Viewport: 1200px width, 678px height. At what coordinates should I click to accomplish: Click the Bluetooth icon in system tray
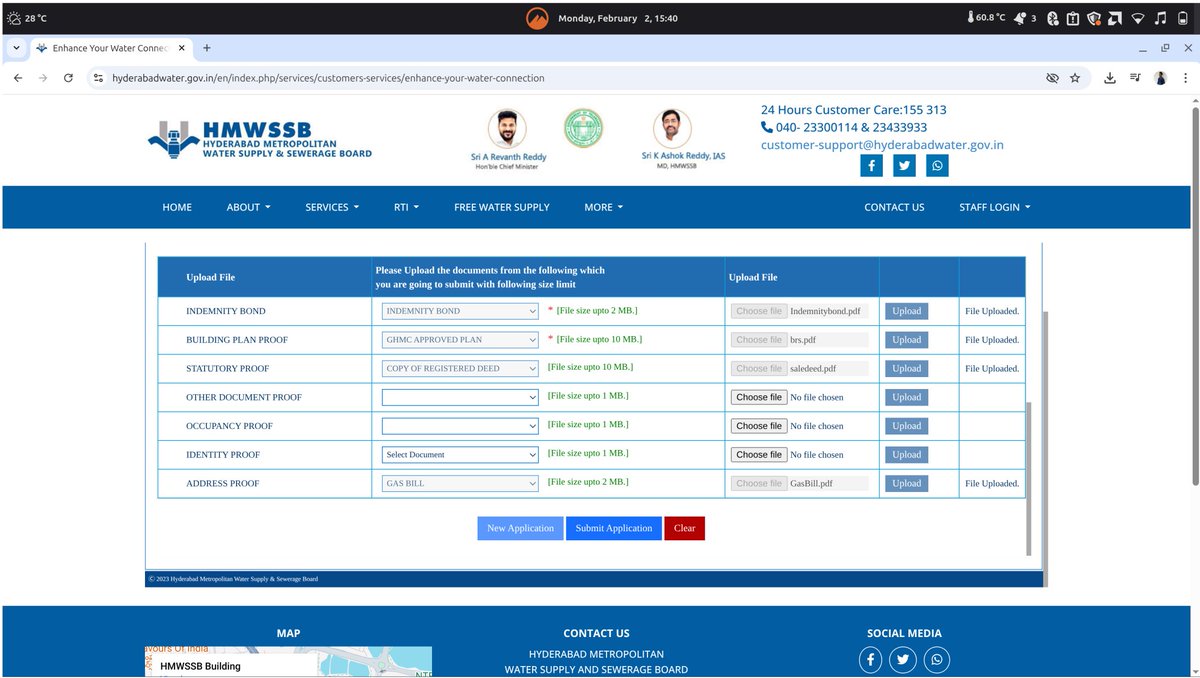tap(1052, 18)
